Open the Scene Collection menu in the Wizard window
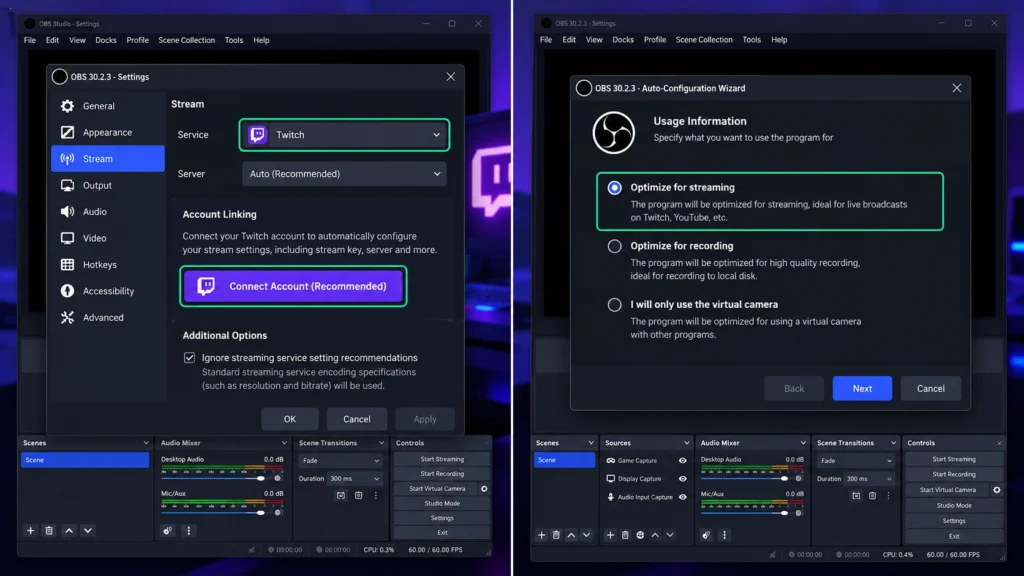1024x576 pixels. (704, 40)
